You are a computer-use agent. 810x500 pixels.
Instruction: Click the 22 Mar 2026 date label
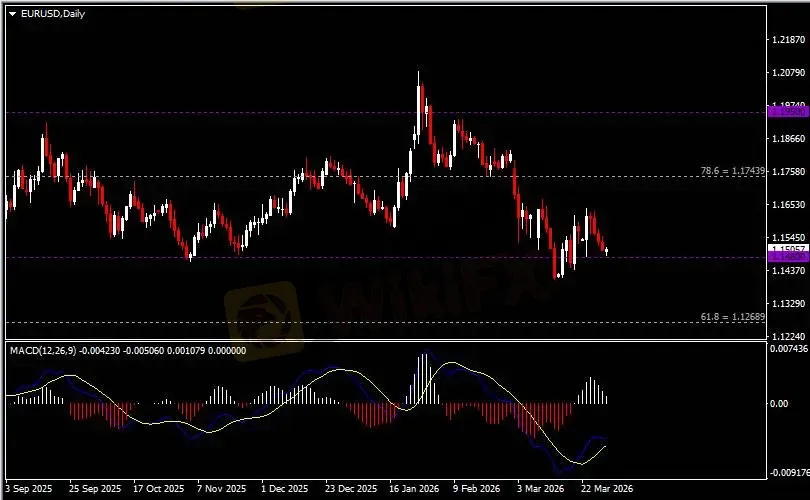pyautogui.click(x=602, y=489)
